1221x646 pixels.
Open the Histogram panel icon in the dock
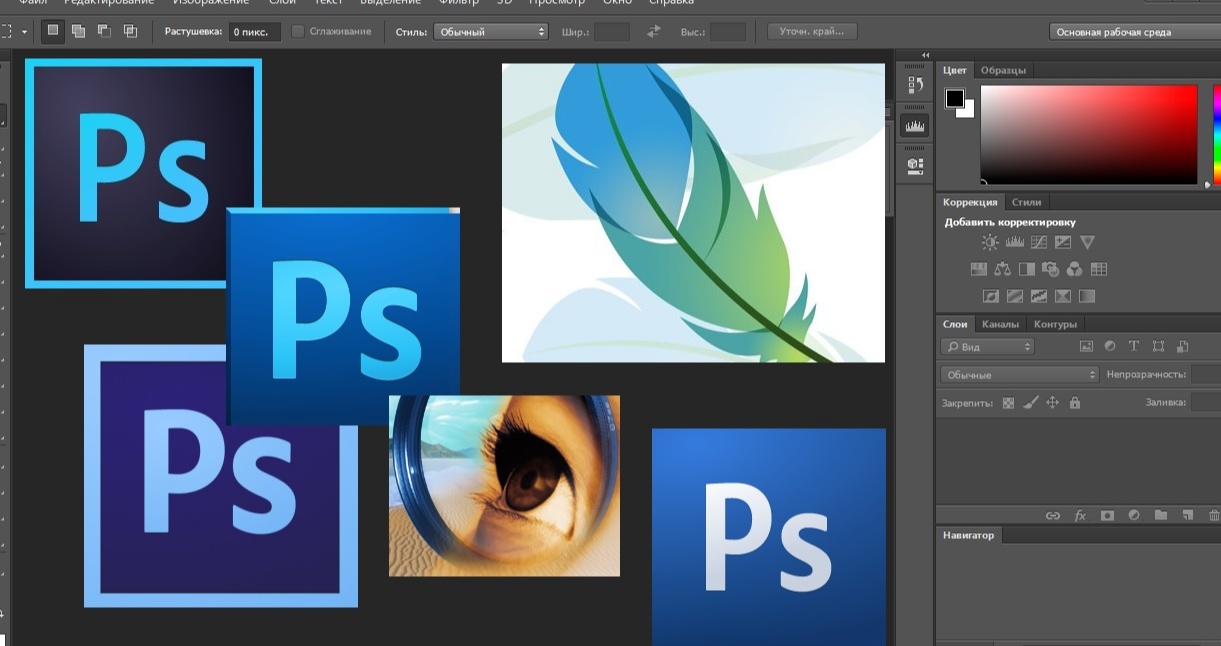[914, 125]
